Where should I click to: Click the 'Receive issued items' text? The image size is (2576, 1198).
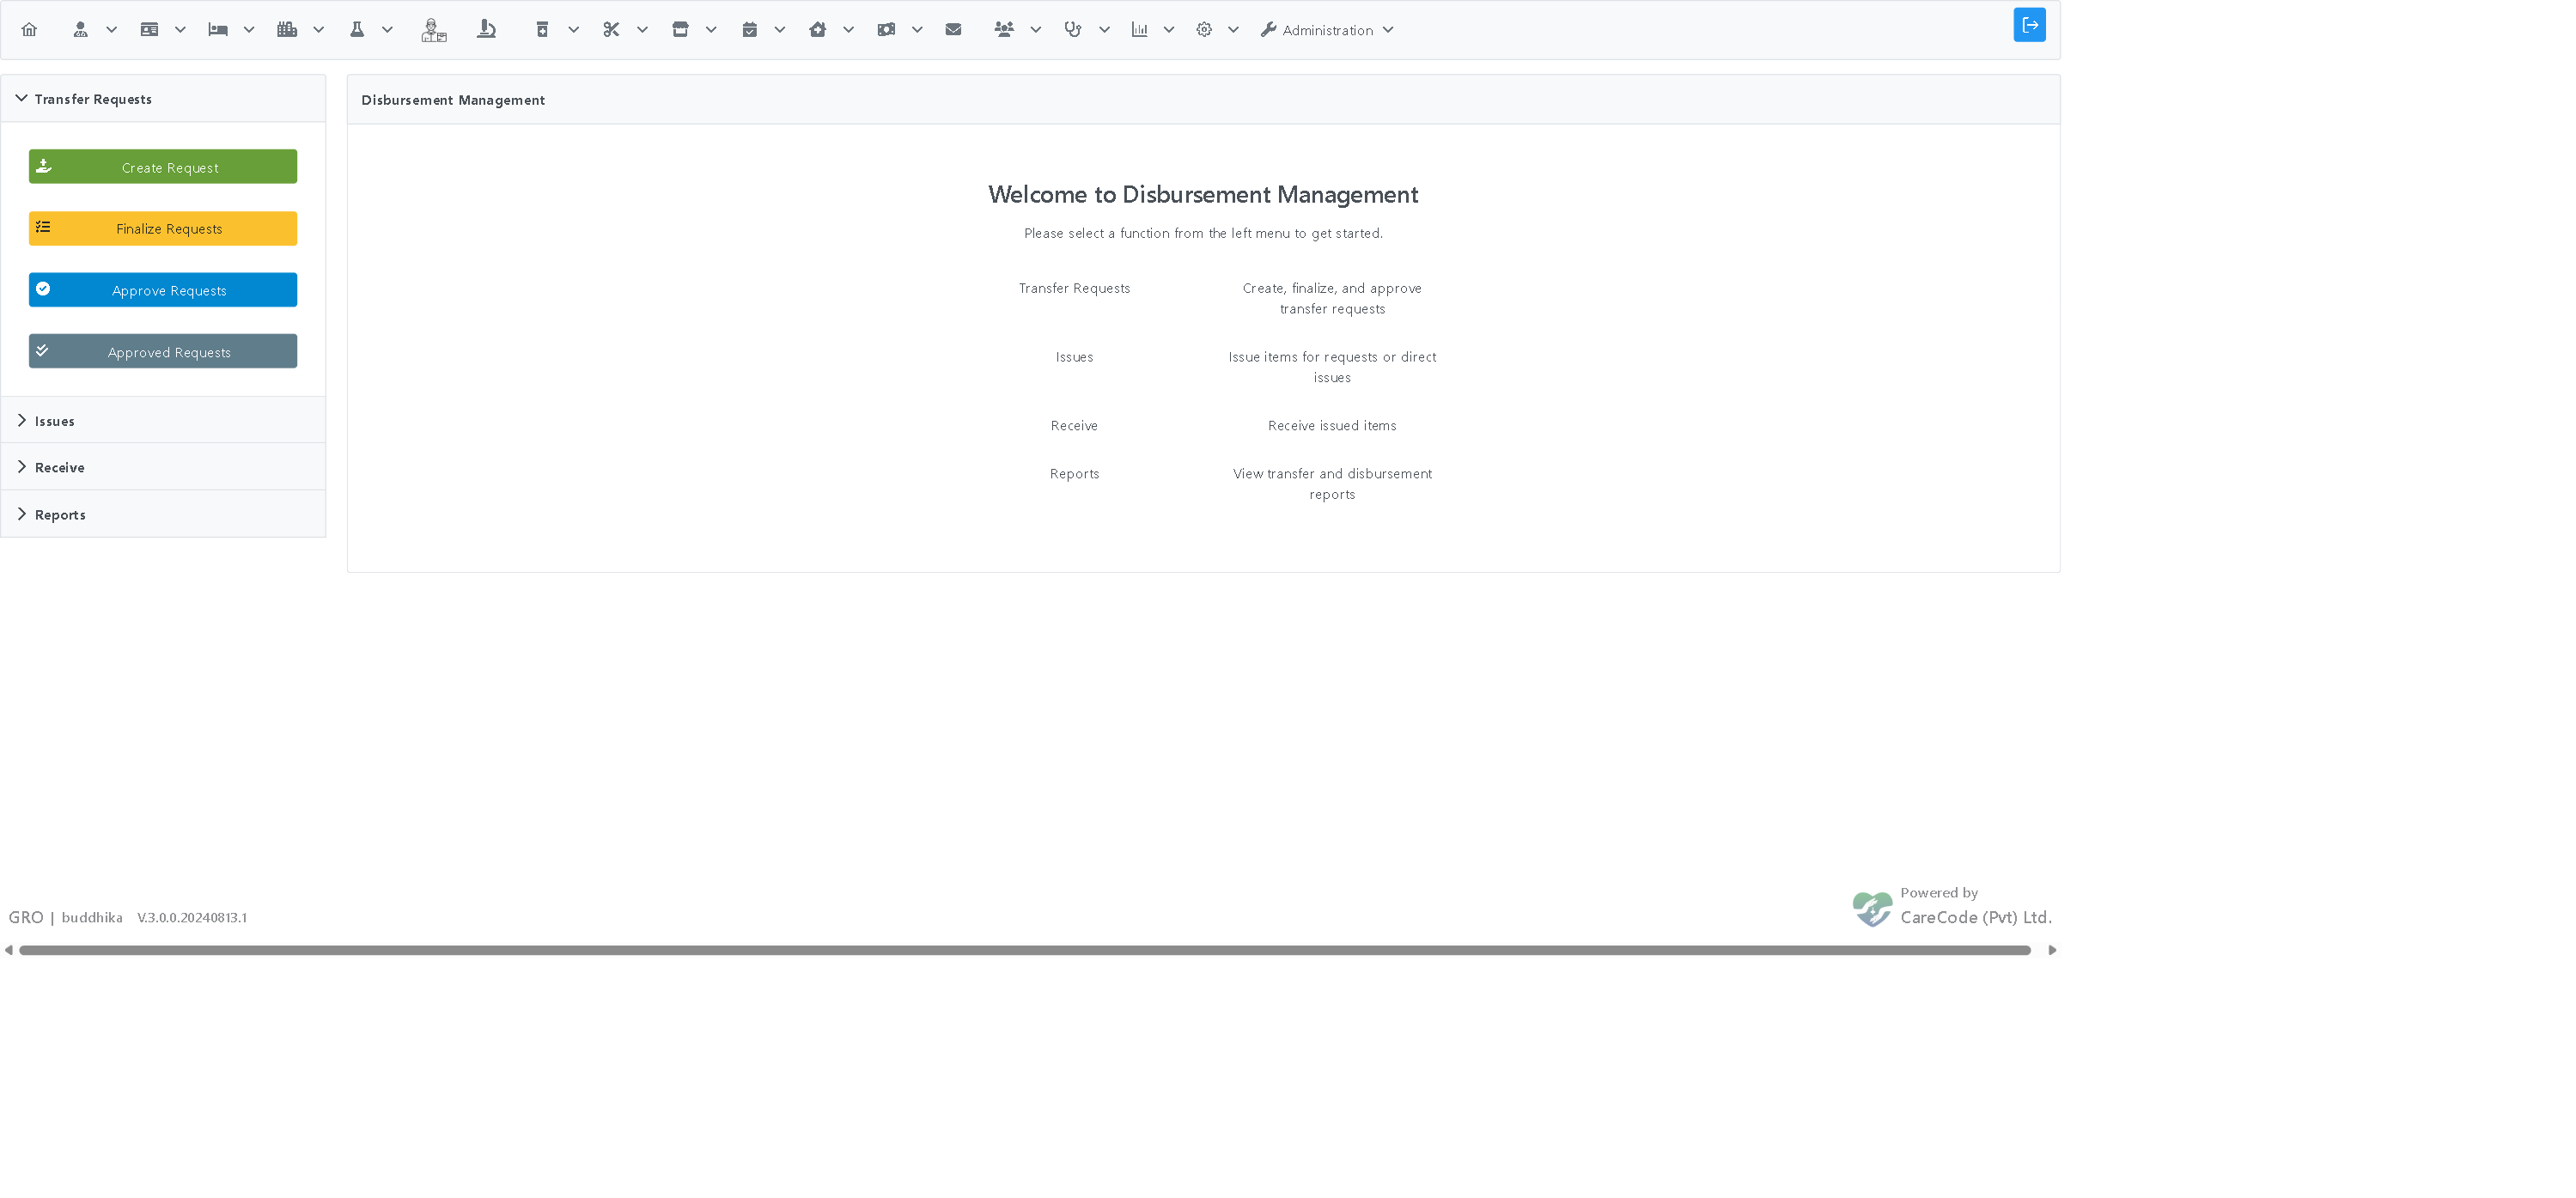coord(1332,426)
